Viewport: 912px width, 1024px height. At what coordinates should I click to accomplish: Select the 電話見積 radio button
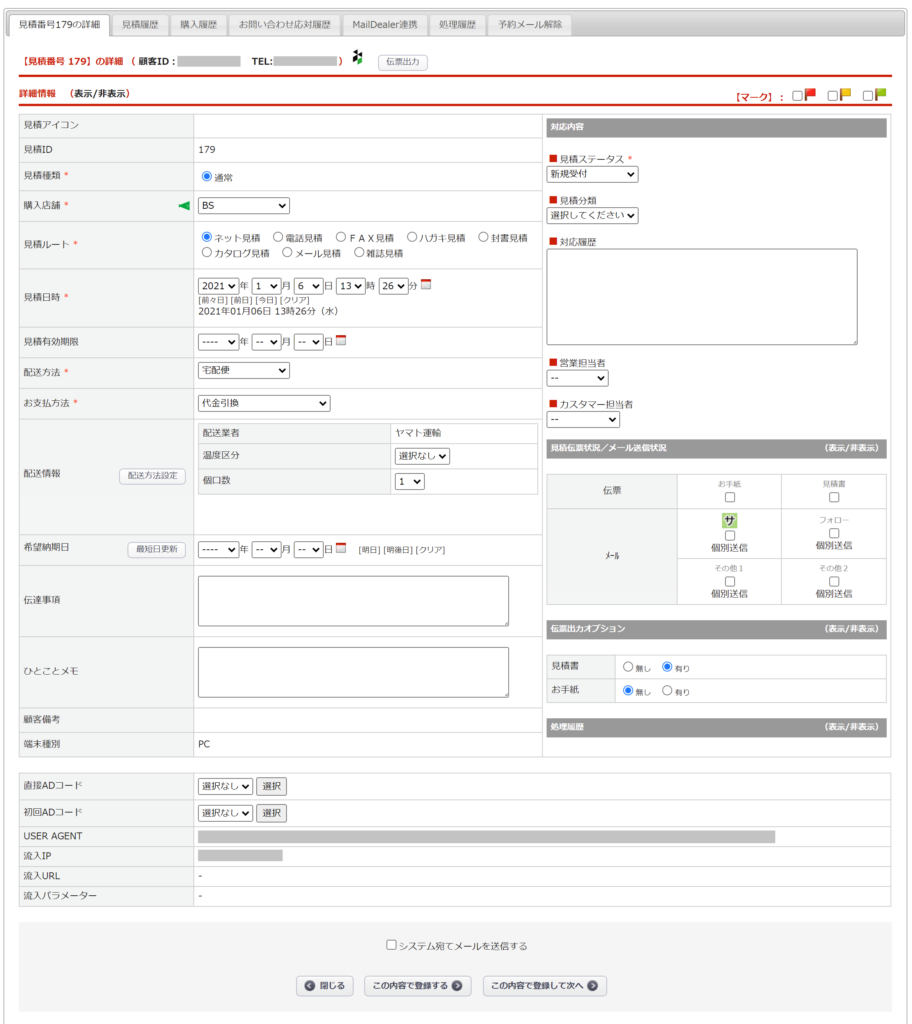(278, 238)
